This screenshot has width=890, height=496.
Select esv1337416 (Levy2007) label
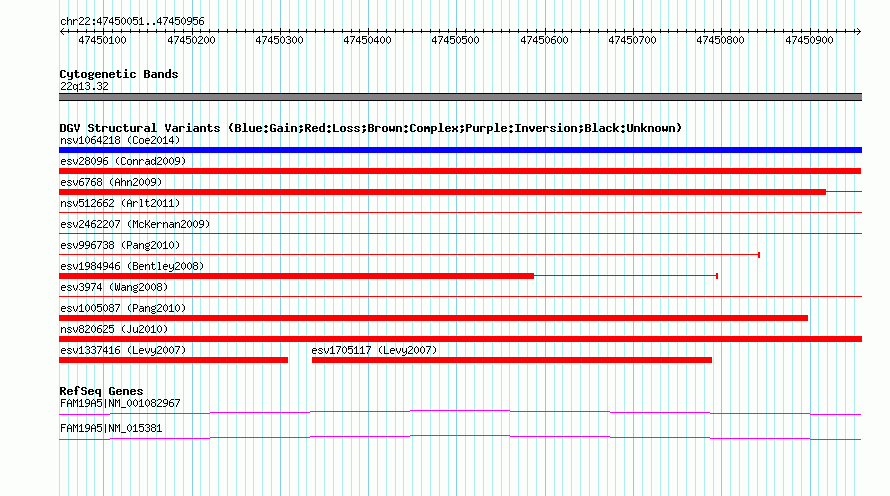click(x=123, y=350)
